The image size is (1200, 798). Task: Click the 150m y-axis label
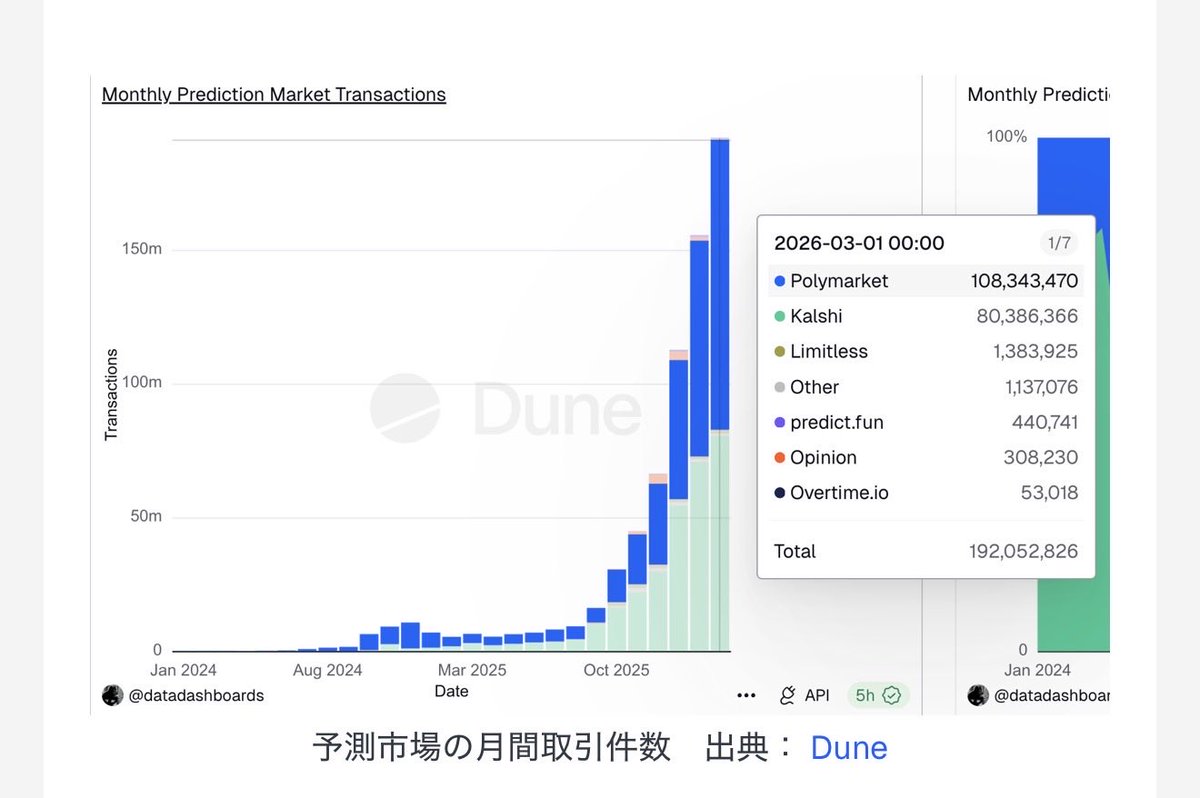click(x=141, y=248)
